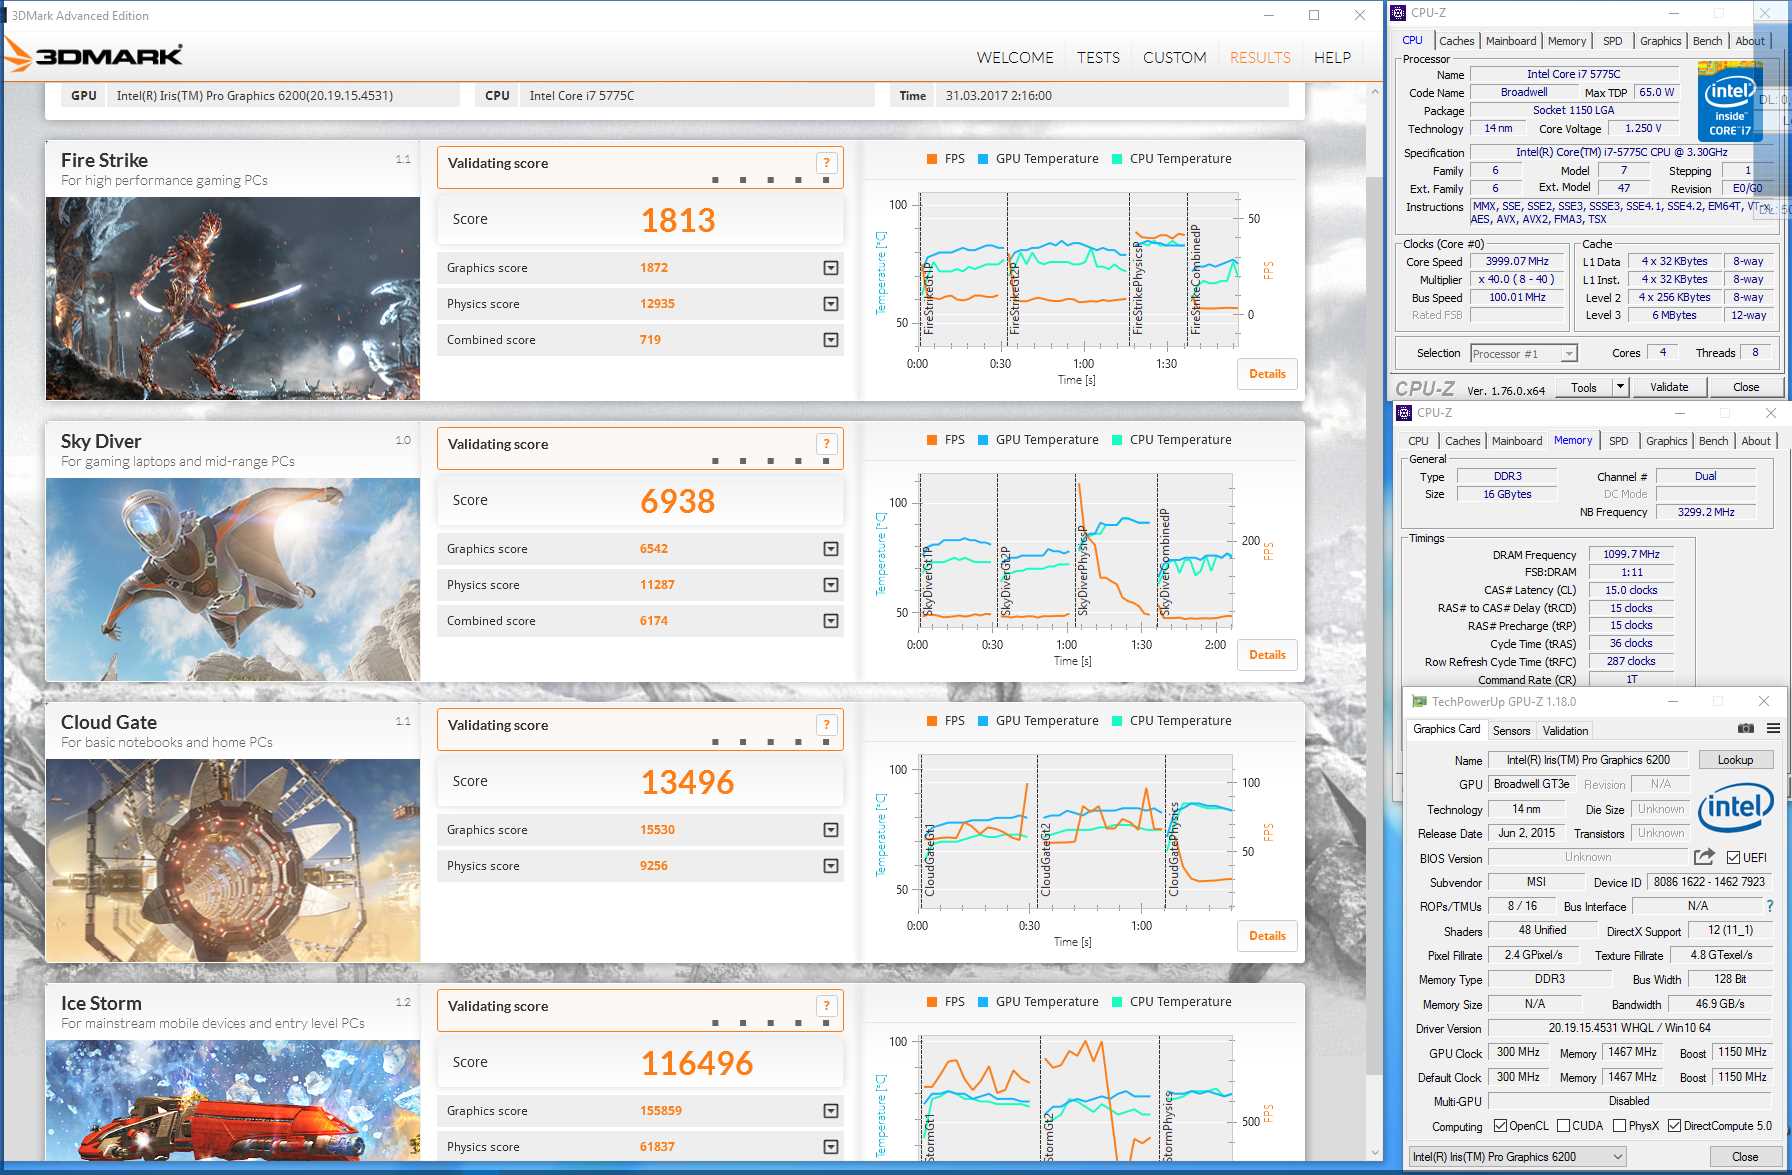Screen dimensions: 1792x1175
Task: Open Cloud Gate validating score help icon
Action: click(x=826, y=725)
